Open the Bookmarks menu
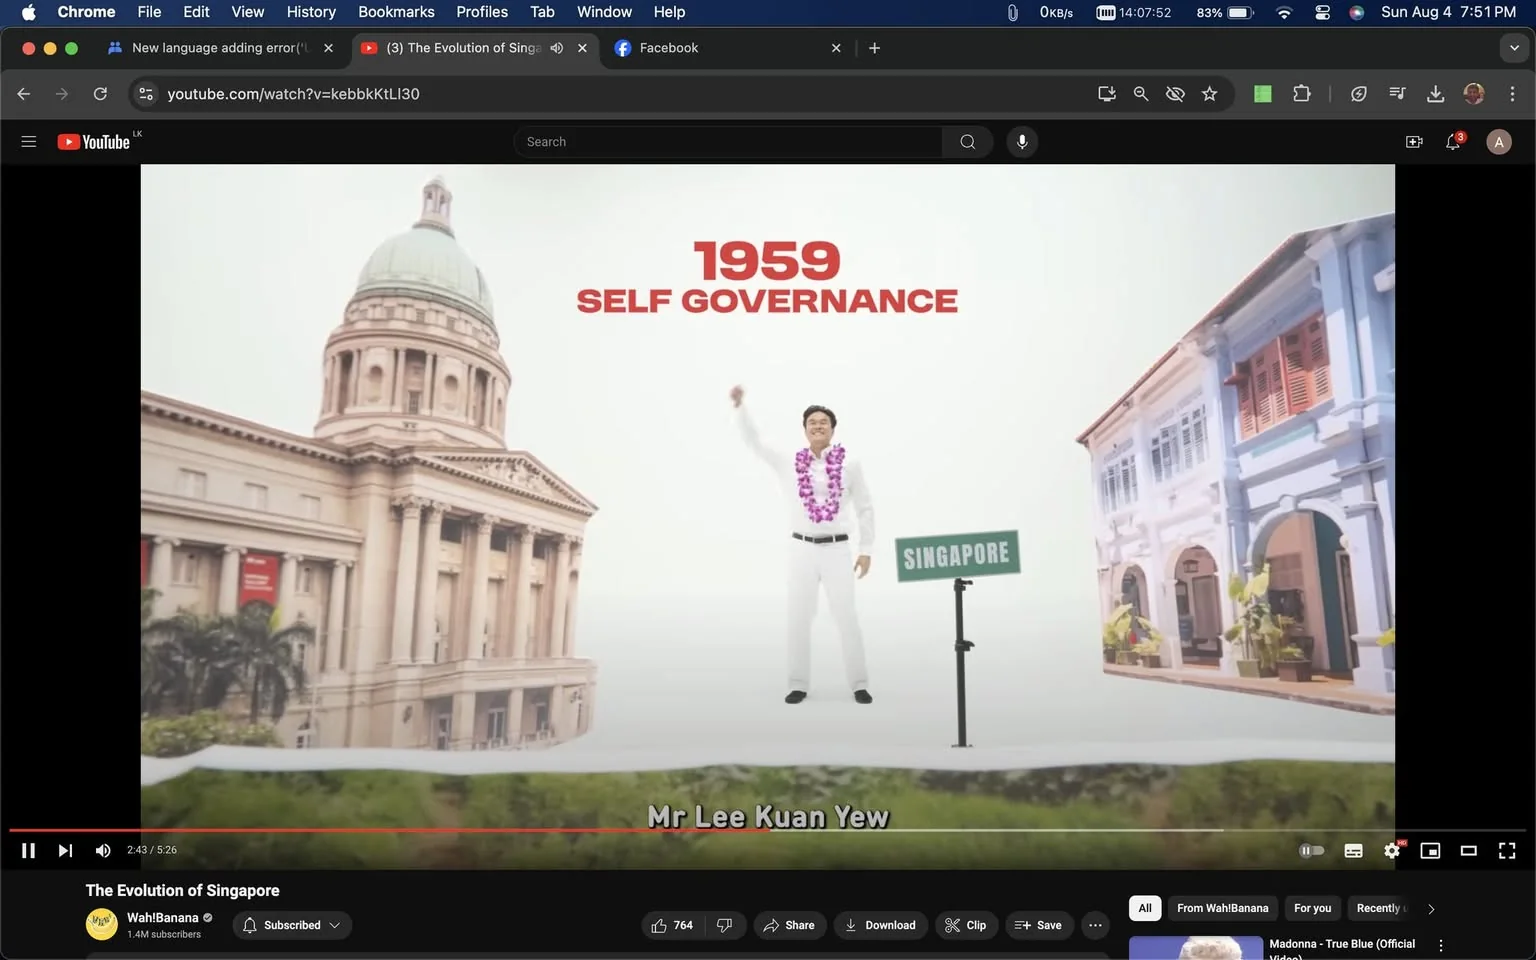Viewport: 1536px width, 960px height. (396, 12)
